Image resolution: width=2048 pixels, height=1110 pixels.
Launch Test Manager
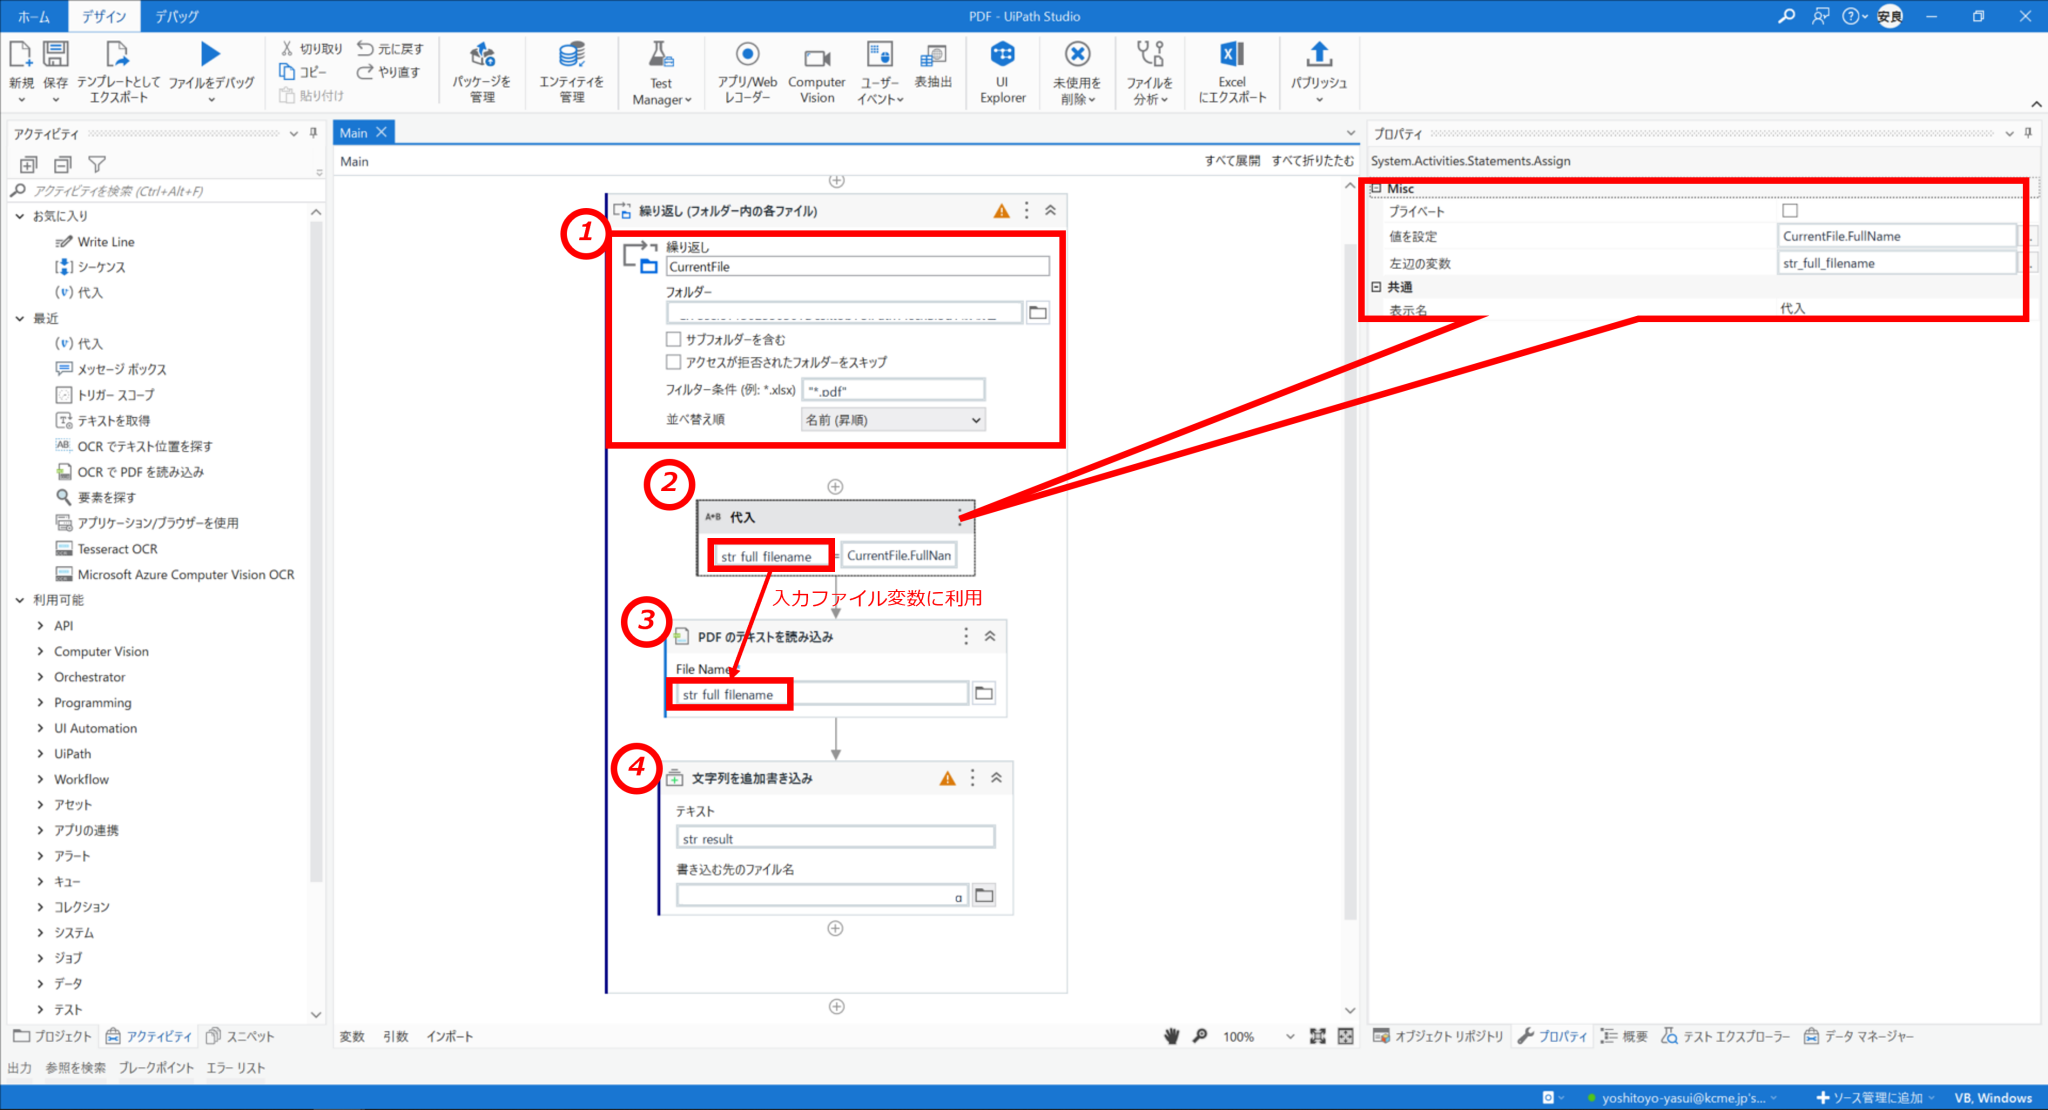coord(660,70)
